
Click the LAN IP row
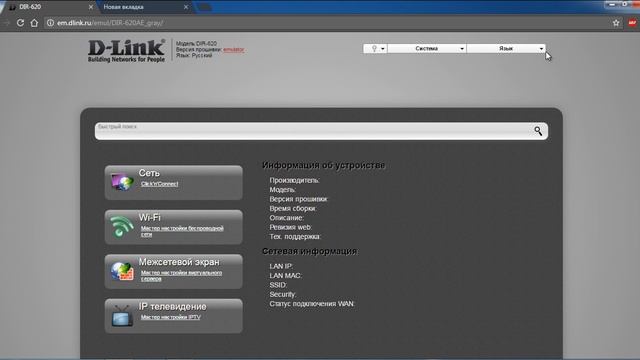pos(281,266)
